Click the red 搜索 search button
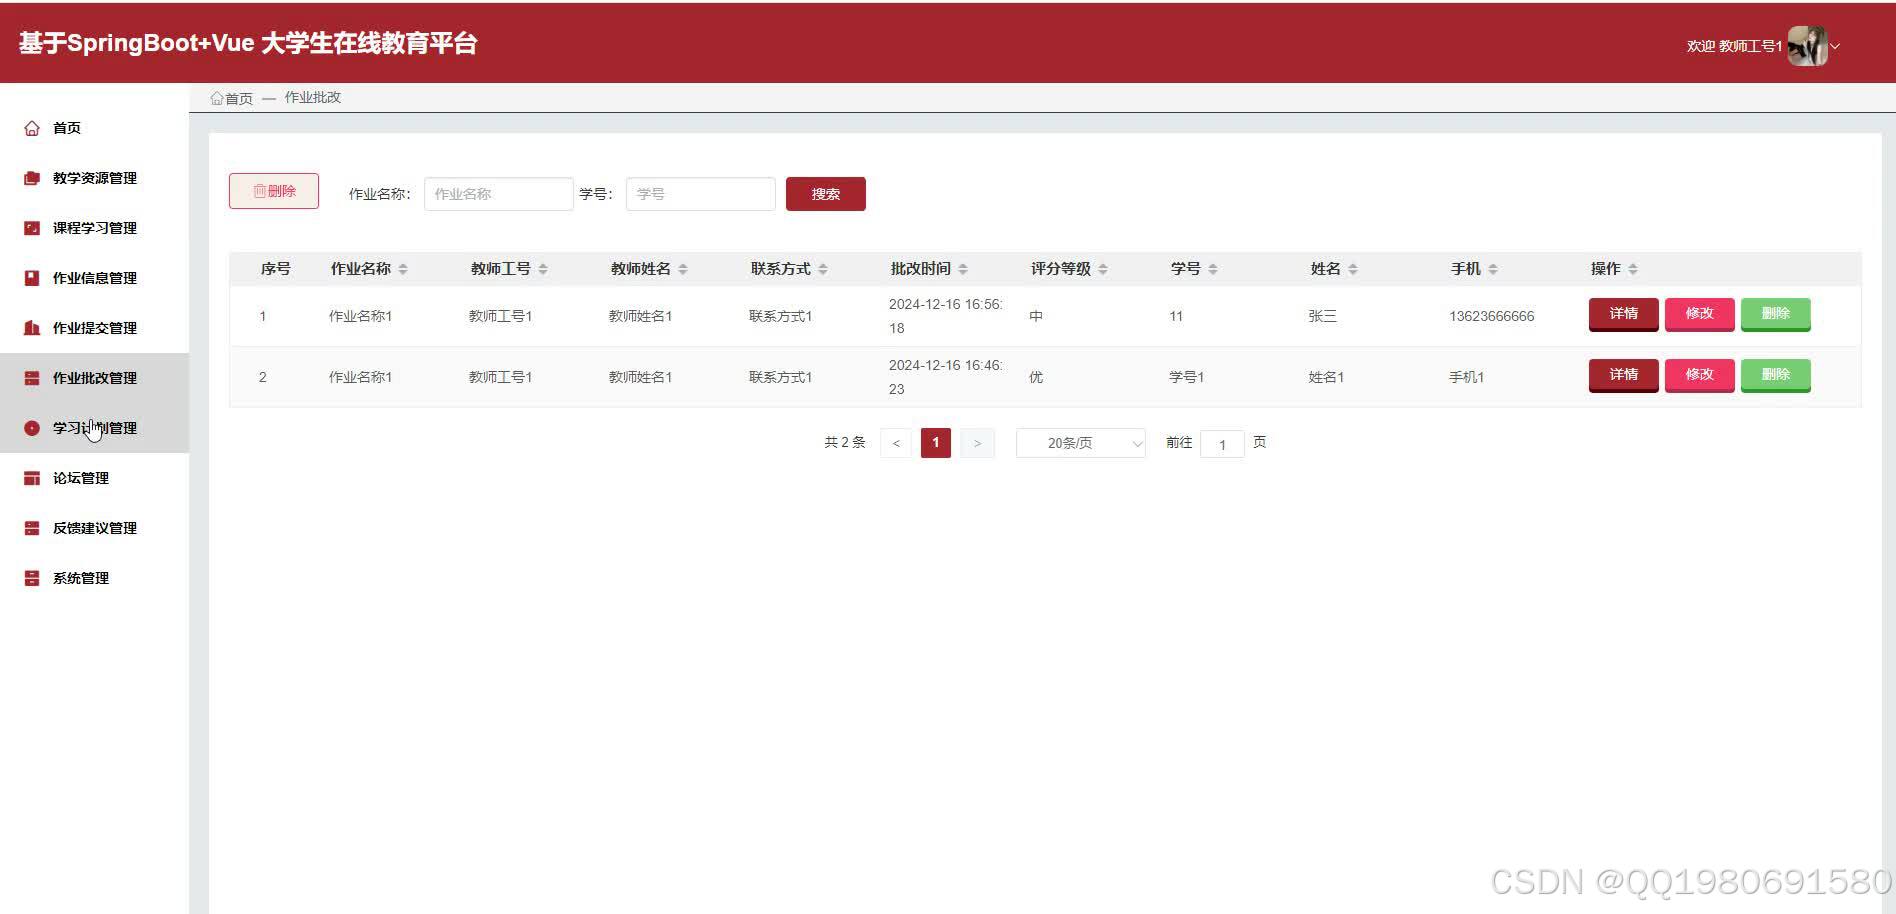This screenshot has height=914, width=1896. [x=825, y=193]
